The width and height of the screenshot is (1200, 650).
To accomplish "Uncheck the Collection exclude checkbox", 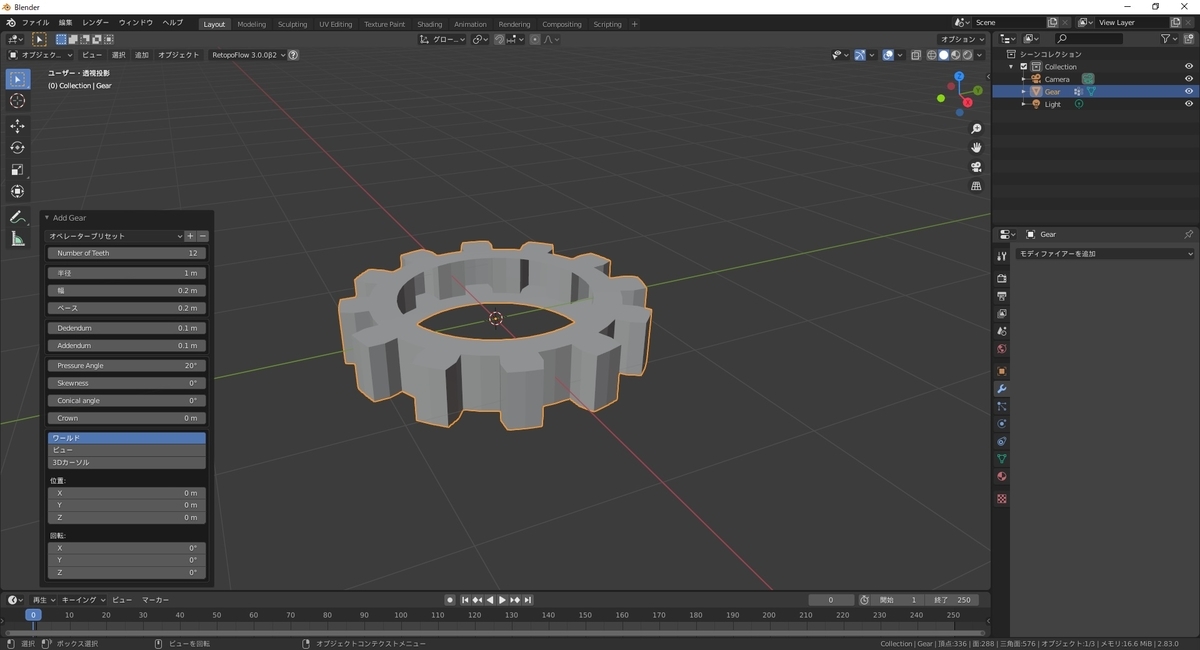I will coord(1023,67).
